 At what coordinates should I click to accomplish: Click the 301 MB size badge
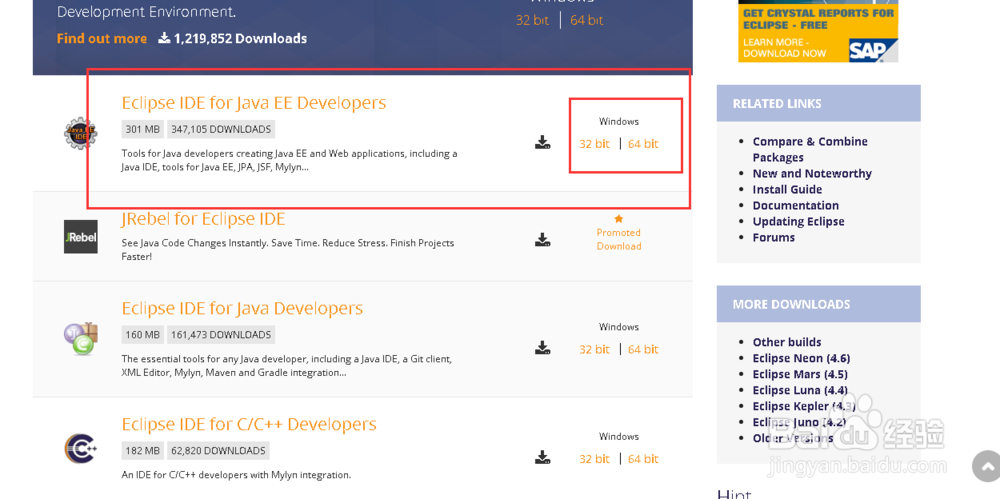pos(142,129)
